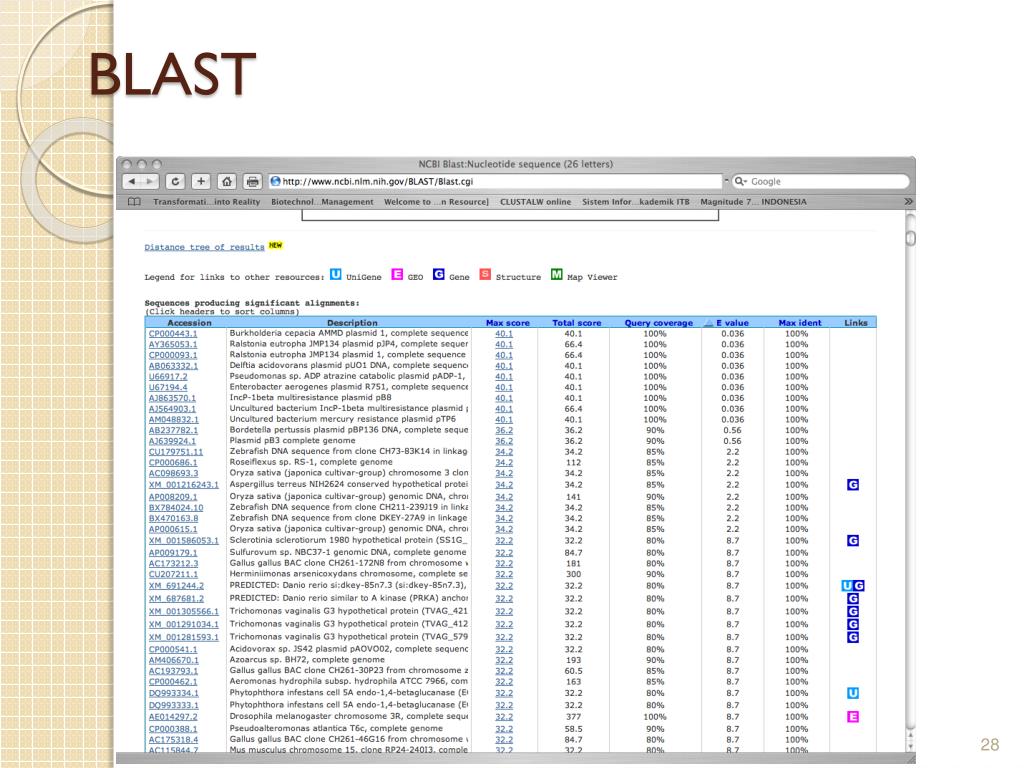Open the Distance tree of results link

pyautogui.click(x=204, y=247)
